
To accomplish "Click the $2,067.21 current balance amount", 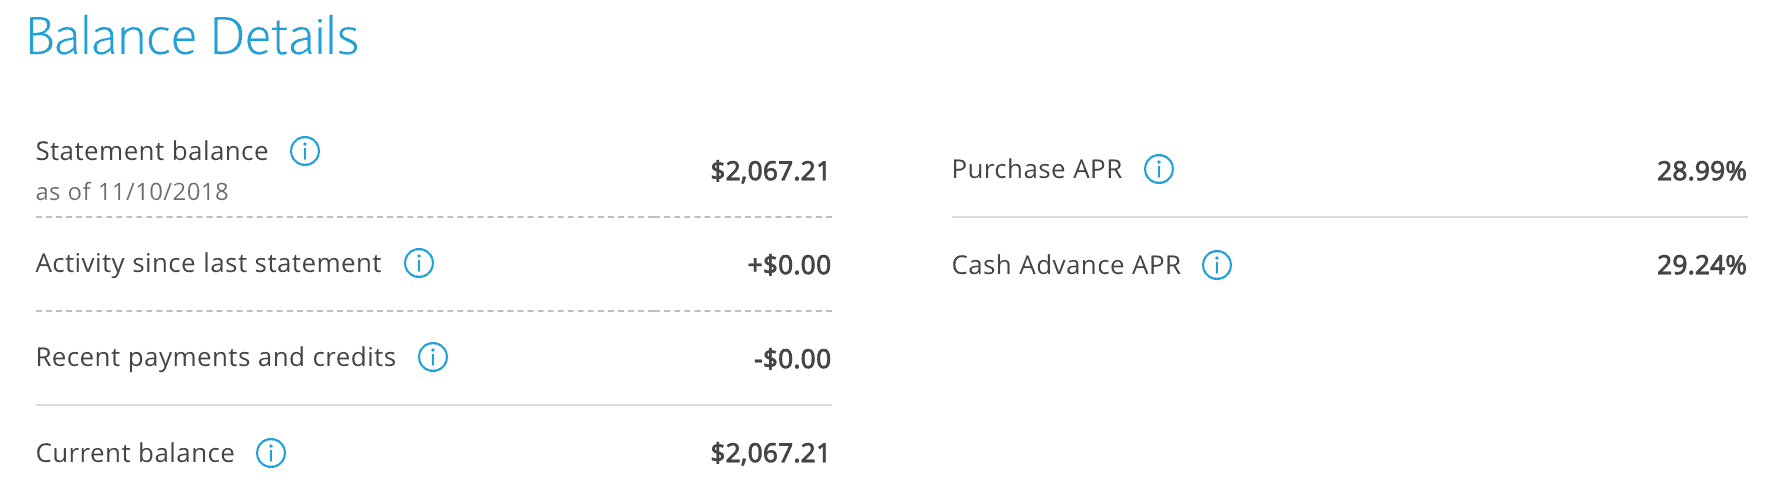I will click(x=770, y=453).
